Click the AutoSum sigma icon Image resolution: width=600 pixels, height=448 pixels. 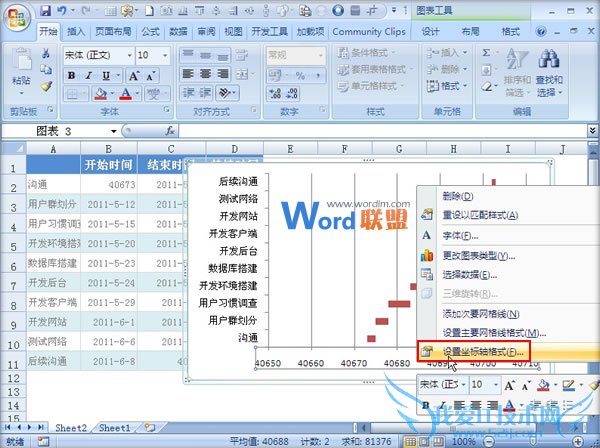coord(486,53)
